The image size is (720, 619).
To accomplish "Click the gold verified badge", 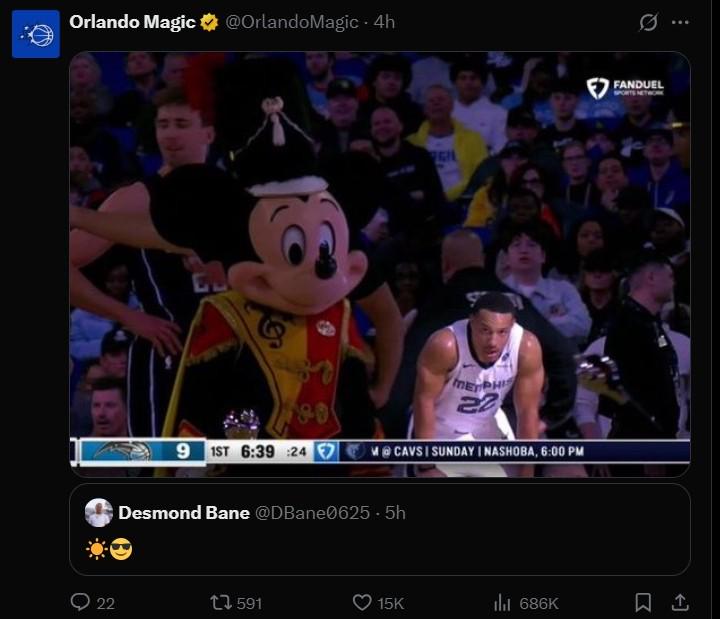I will point(209,22).
